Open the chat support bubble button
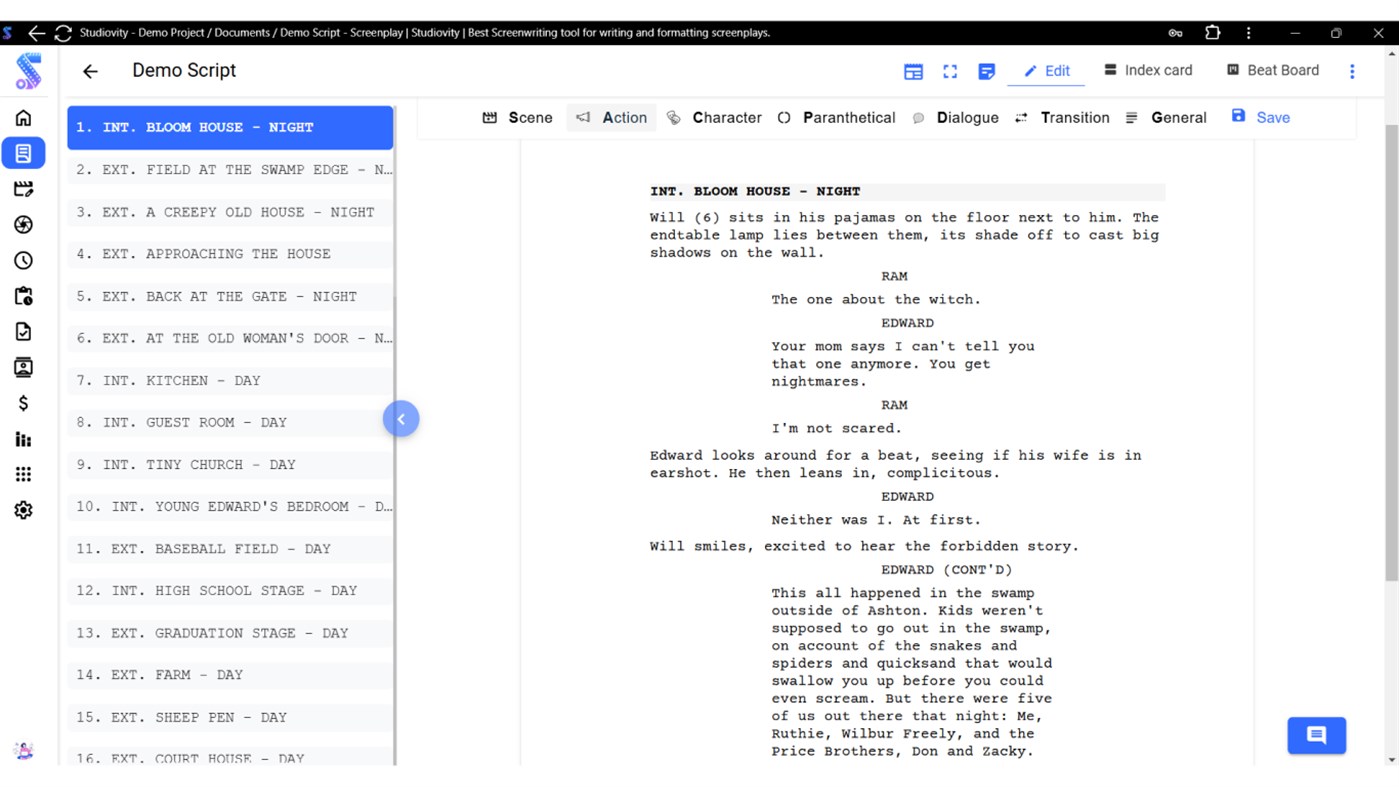 pos(1316,736)
